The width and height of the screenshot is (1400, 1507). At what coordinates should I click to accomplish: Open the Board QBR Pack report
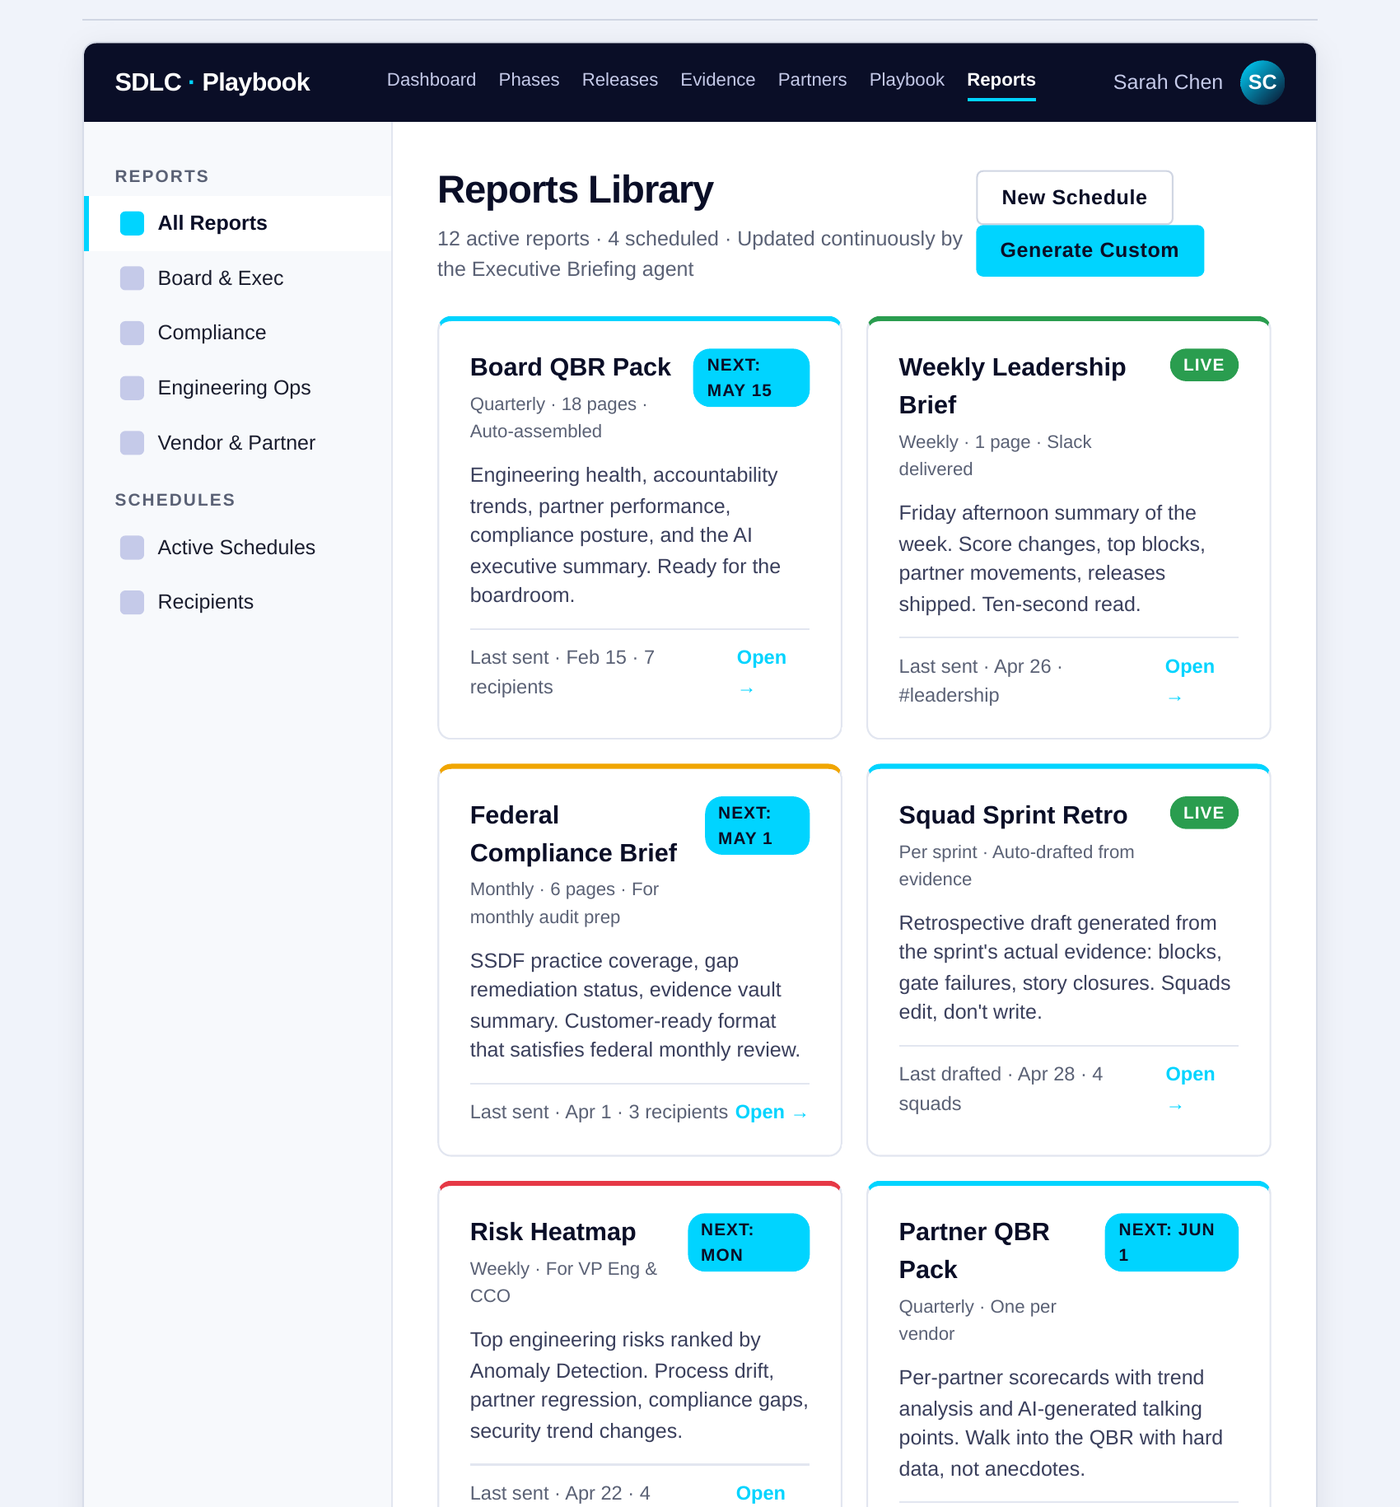coord(761,672)
